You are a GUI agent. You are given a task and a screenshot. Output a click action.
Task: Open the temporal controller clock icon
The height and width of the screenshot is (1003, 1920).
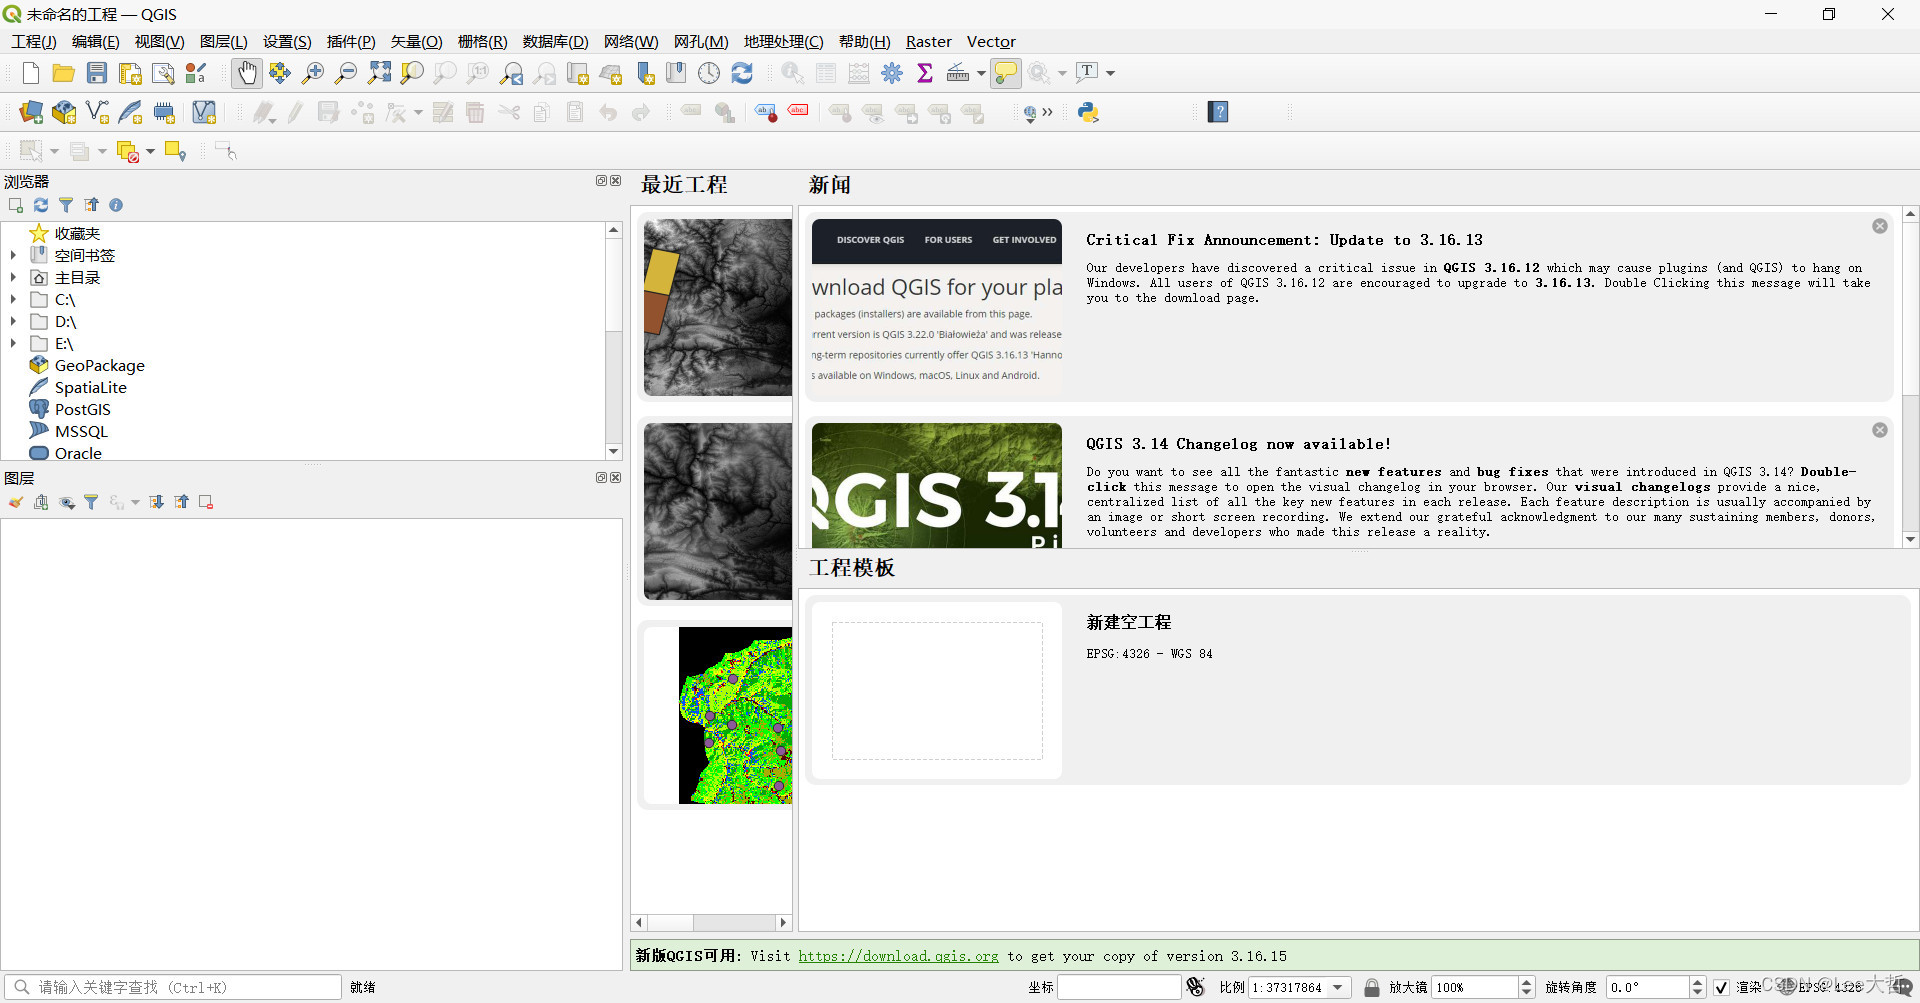(x=709, y=73)
